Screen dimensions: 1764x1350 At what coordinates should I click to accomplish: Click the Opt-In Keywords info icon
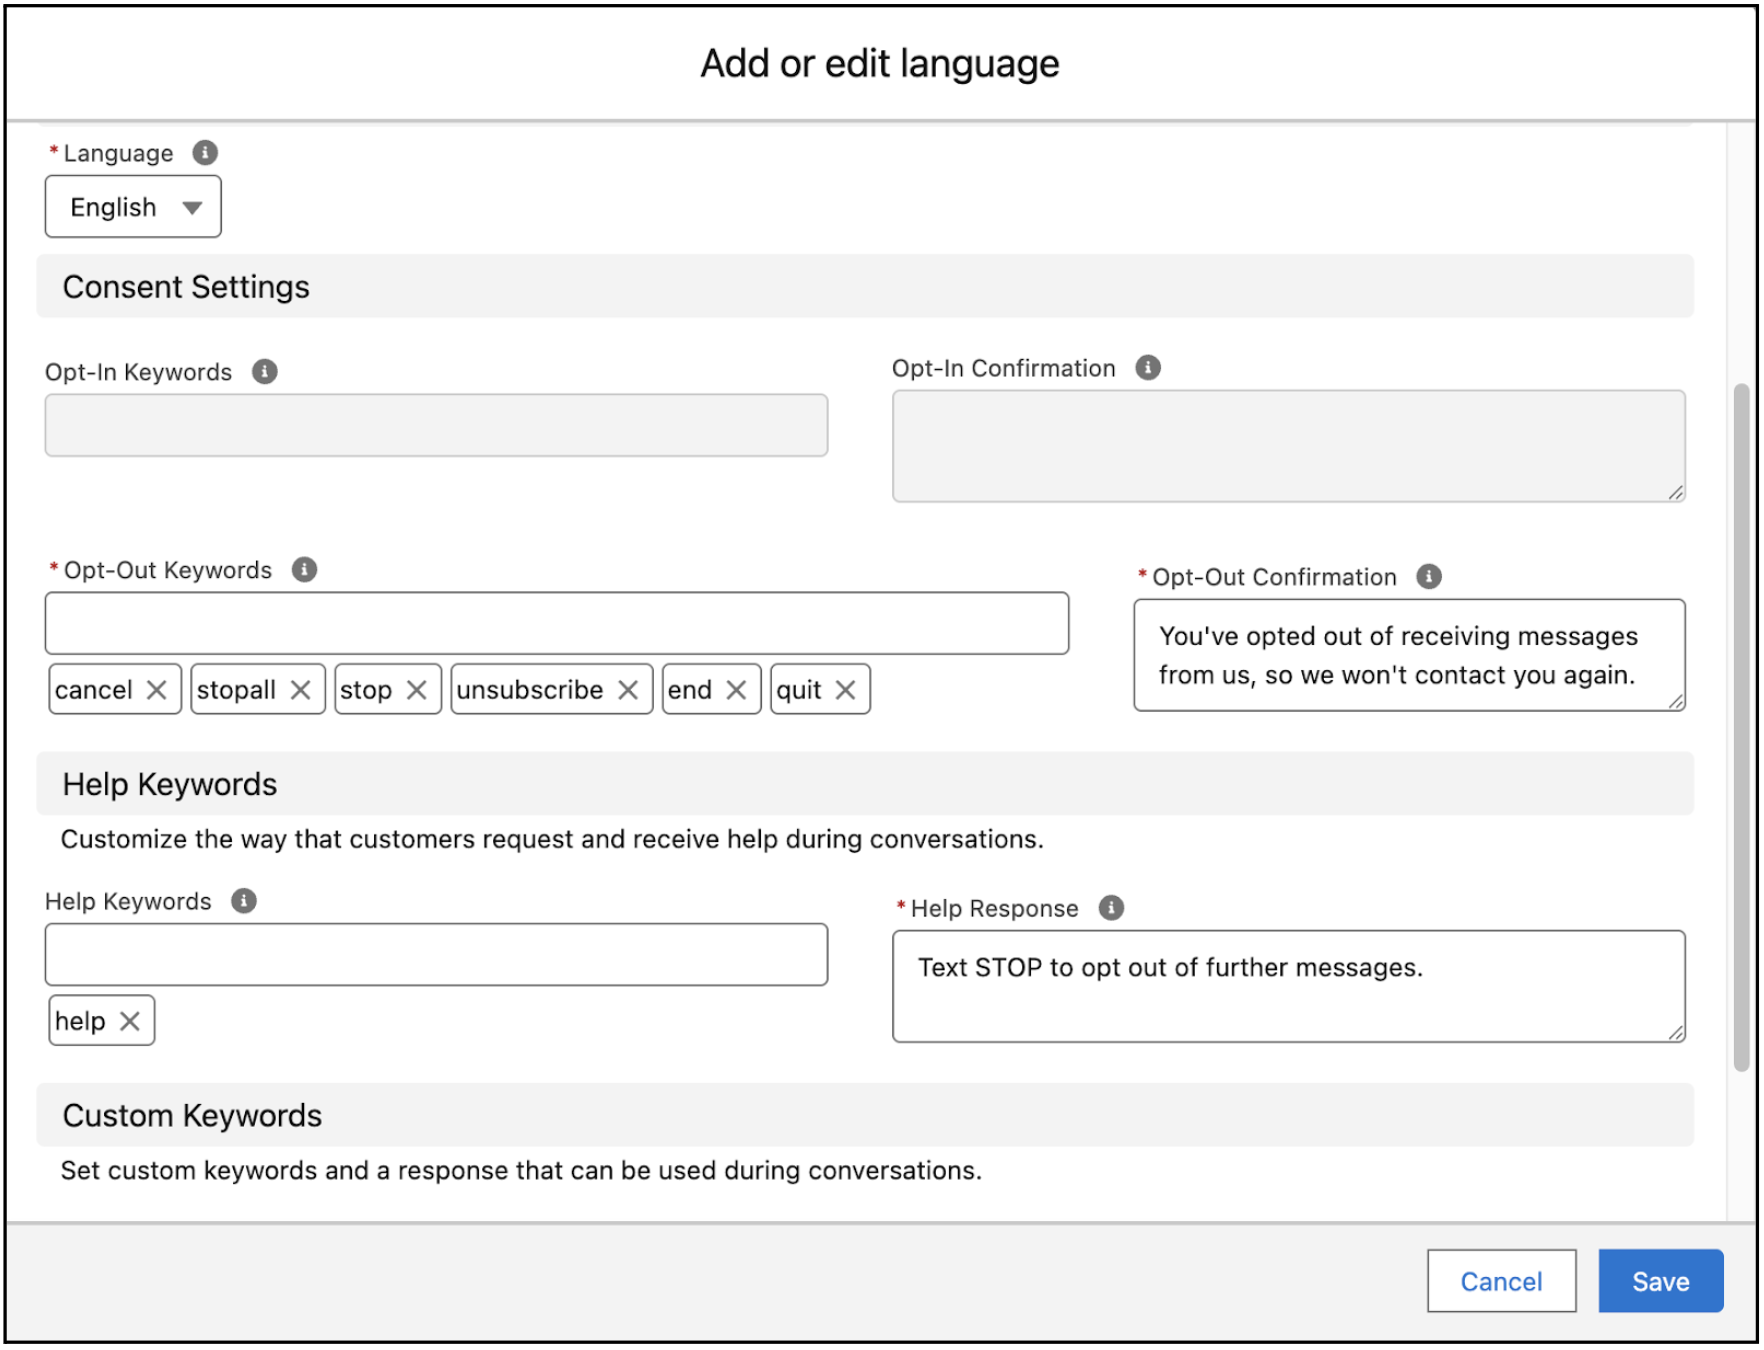[x=263, y=371]
